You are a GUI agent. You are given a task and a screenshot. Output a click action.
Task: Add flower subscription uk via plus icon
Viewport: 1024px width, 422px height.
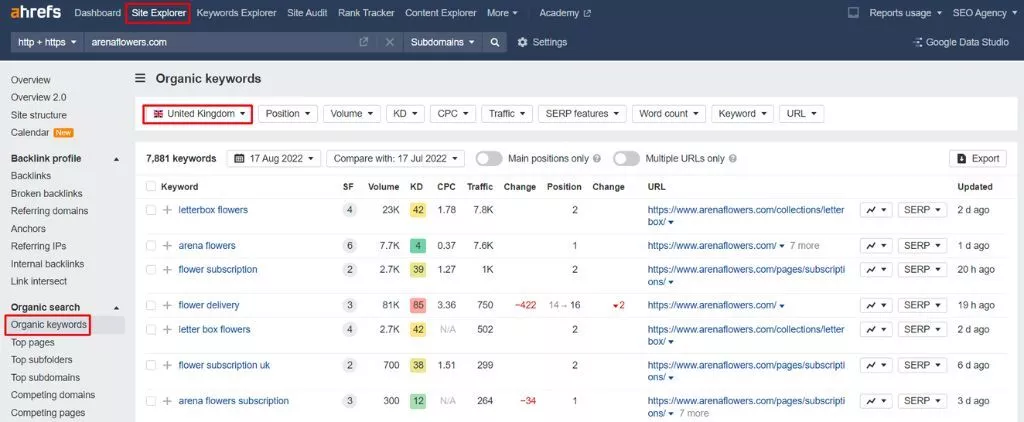click(x=167, y=365)
